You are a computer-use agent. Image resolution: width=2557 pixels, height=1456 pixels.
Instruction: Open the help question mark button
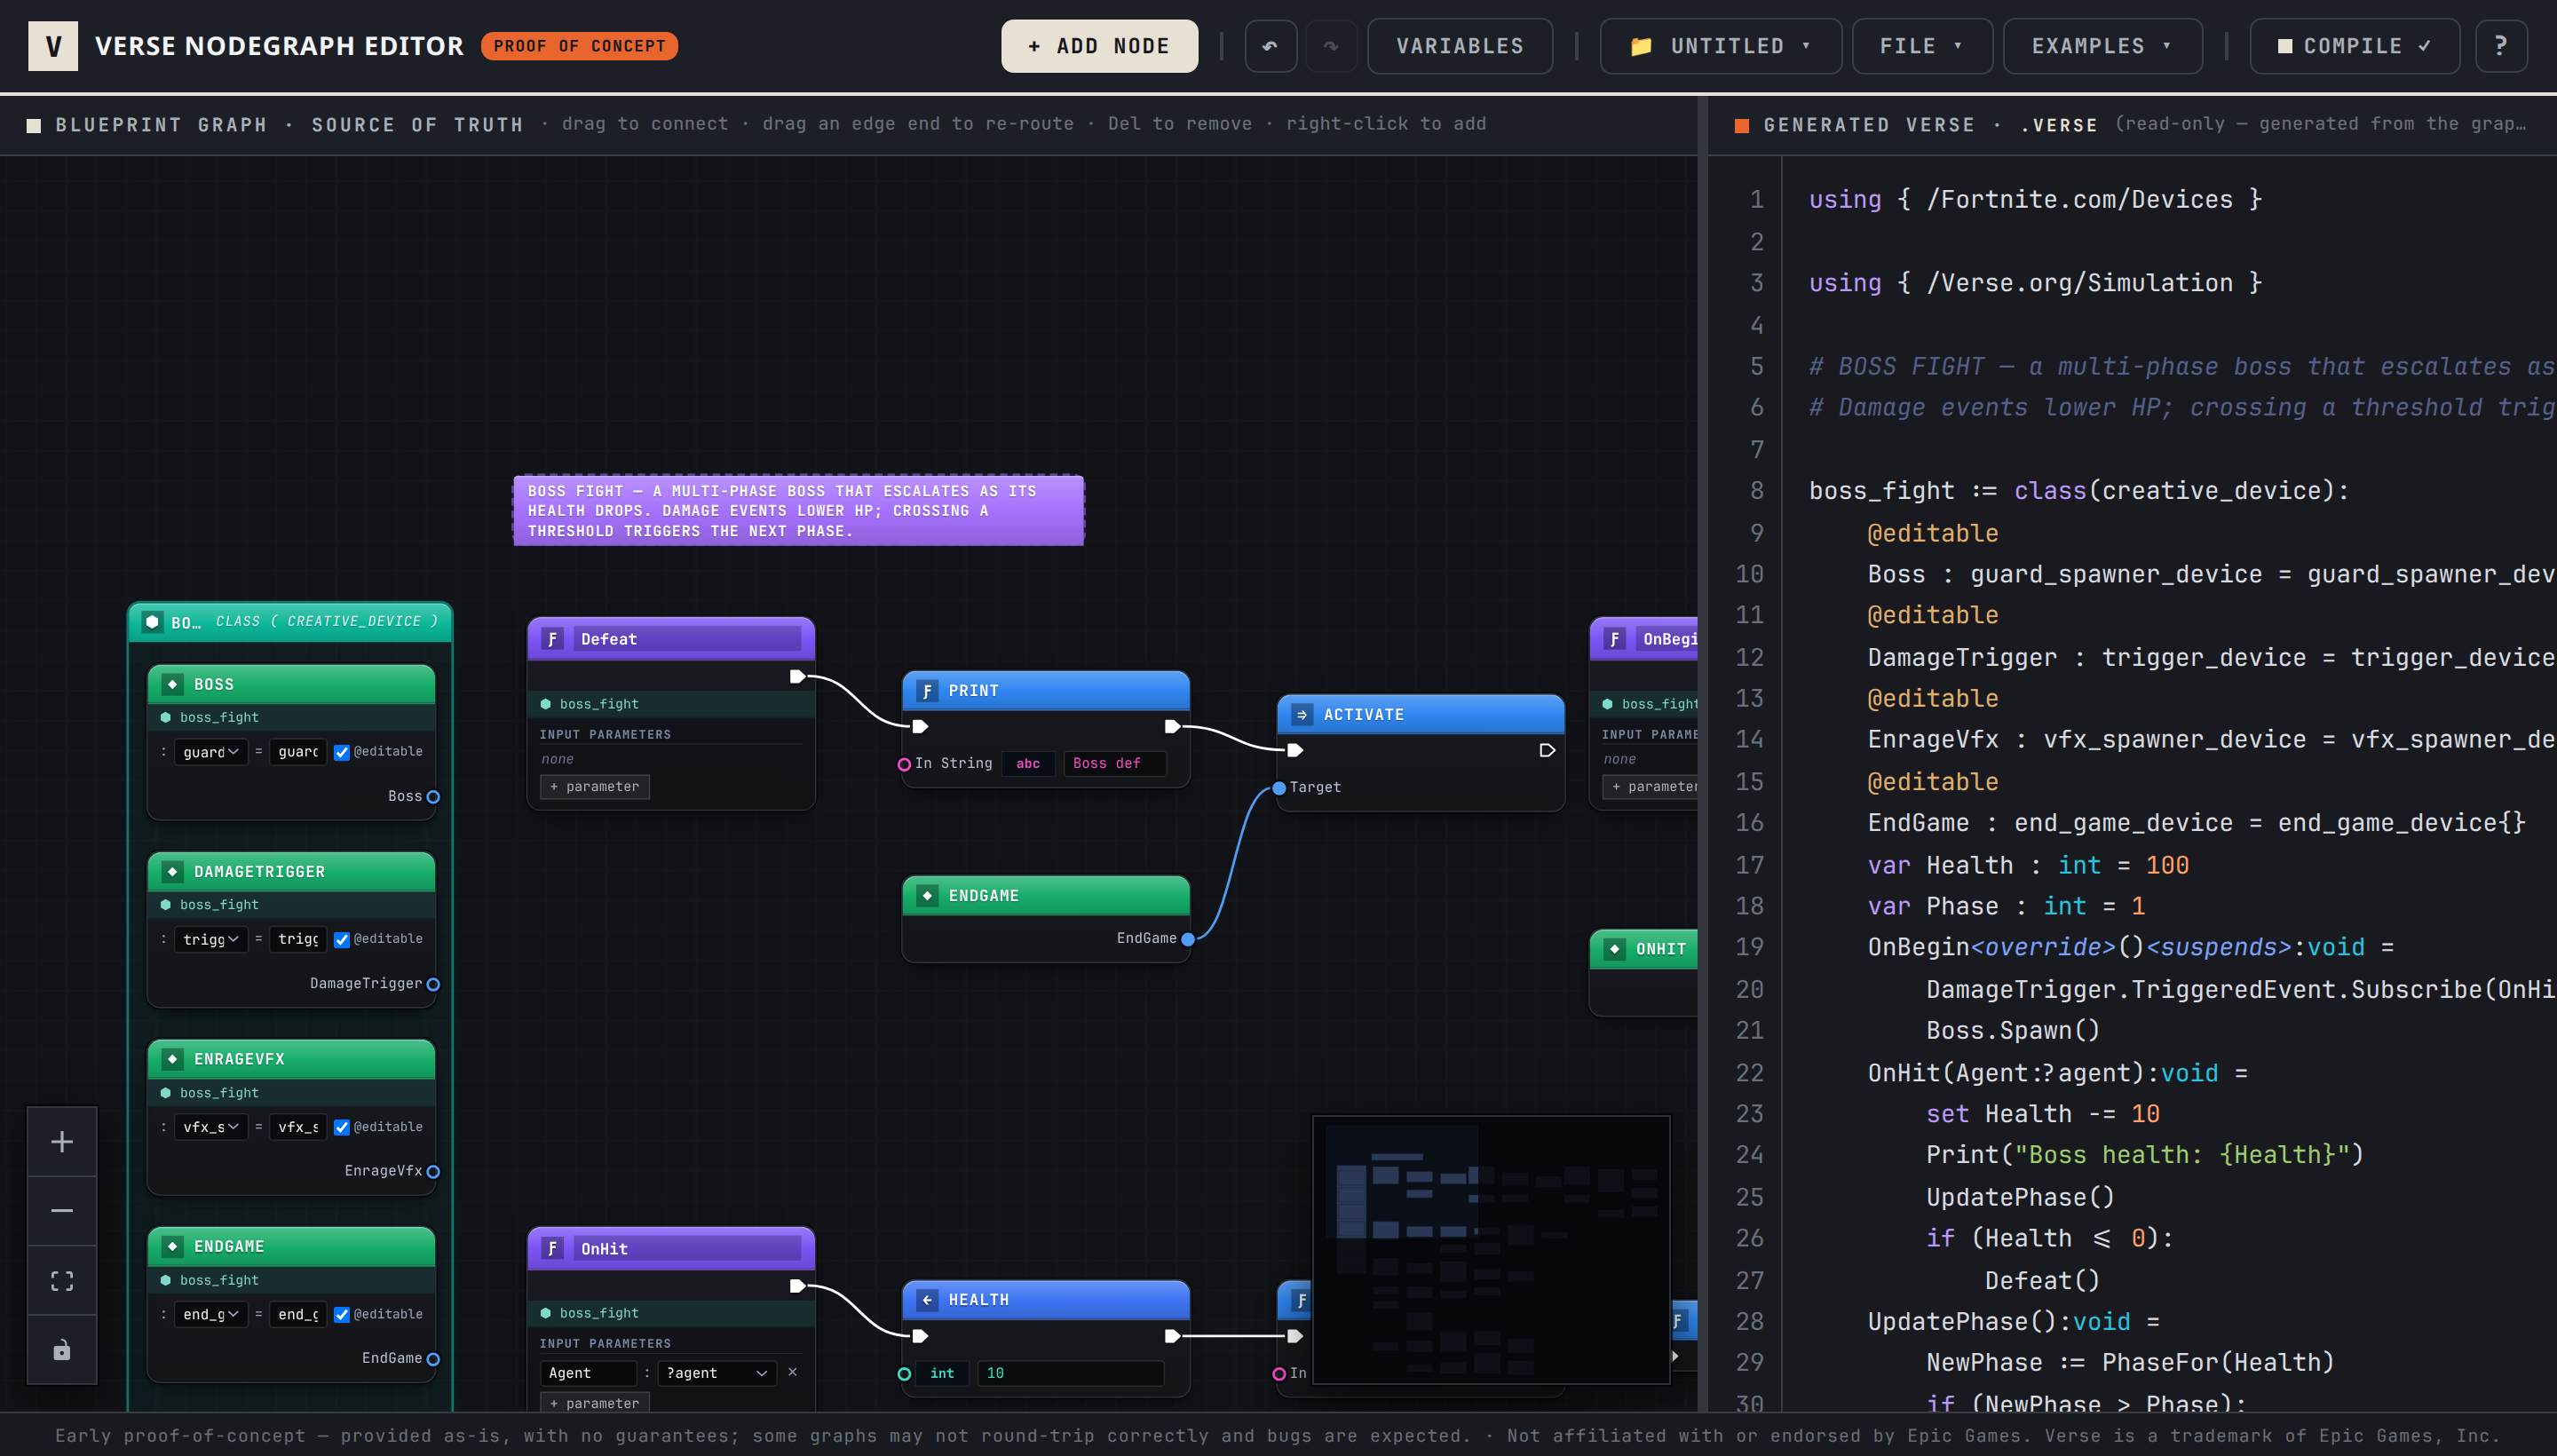pos(2501,46)
